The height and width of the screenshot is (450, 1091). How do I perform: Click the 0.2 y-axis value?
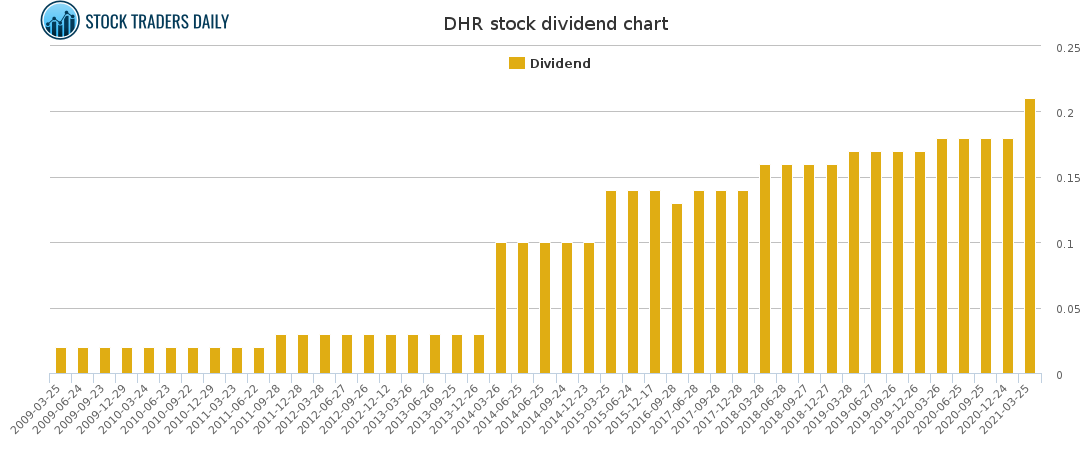tap(1065, 113)
